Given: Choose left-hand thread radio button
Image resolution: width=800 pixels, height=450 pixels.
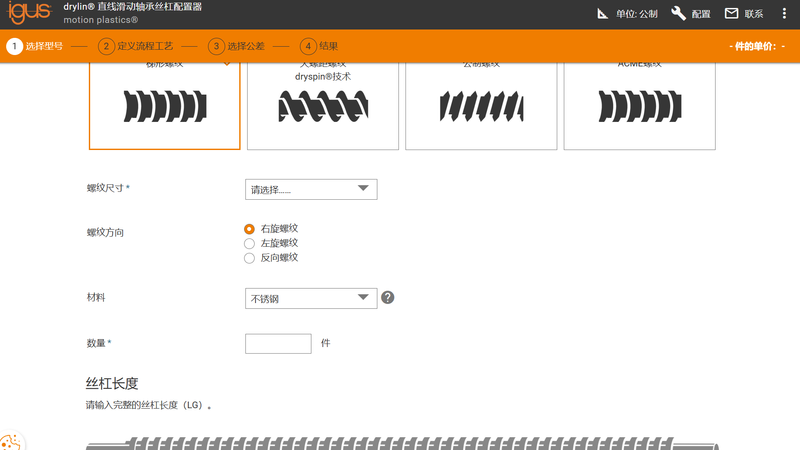Looking at the screenshot, I should (249, 243).
